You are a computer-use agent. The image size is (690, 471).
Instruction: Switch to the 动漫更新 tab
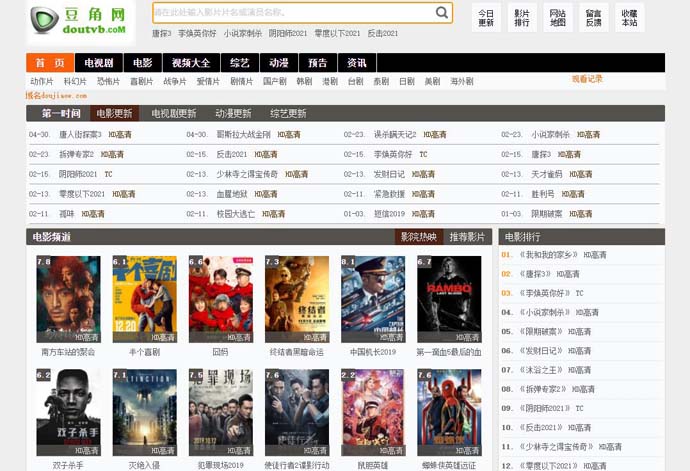click(x=233, y=114)
